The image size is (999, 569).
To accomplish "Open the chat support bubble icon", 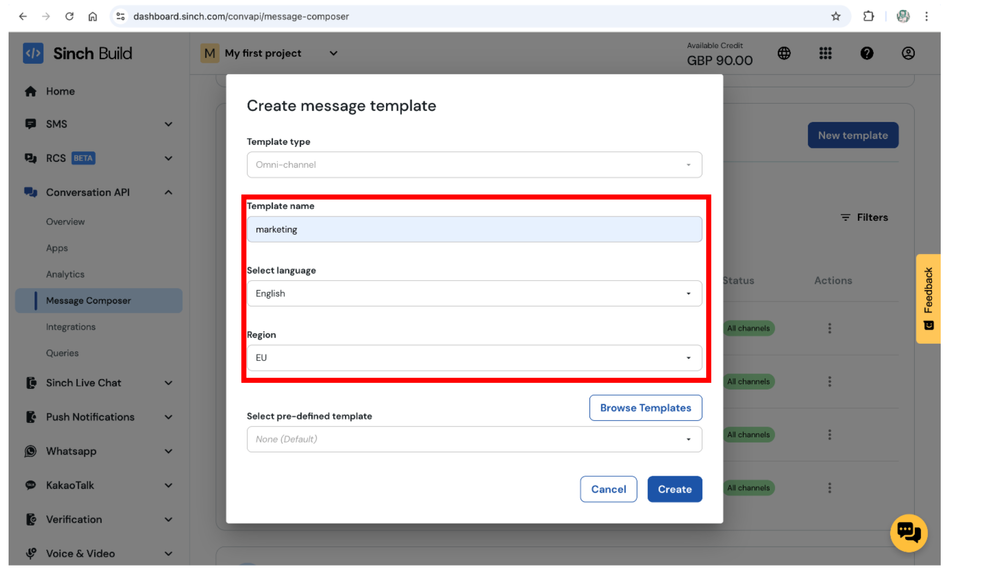I will coord(908,532).
